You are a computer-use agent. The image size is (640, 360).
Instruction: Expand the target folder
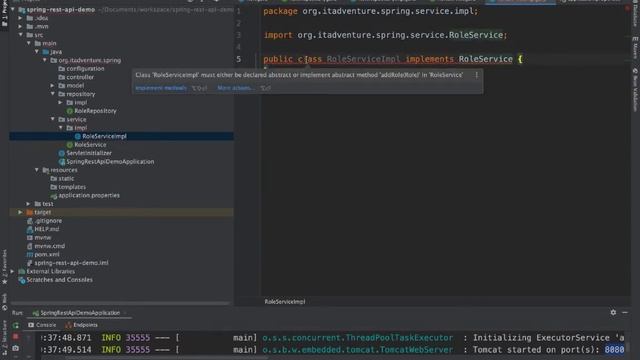point(20,212)
